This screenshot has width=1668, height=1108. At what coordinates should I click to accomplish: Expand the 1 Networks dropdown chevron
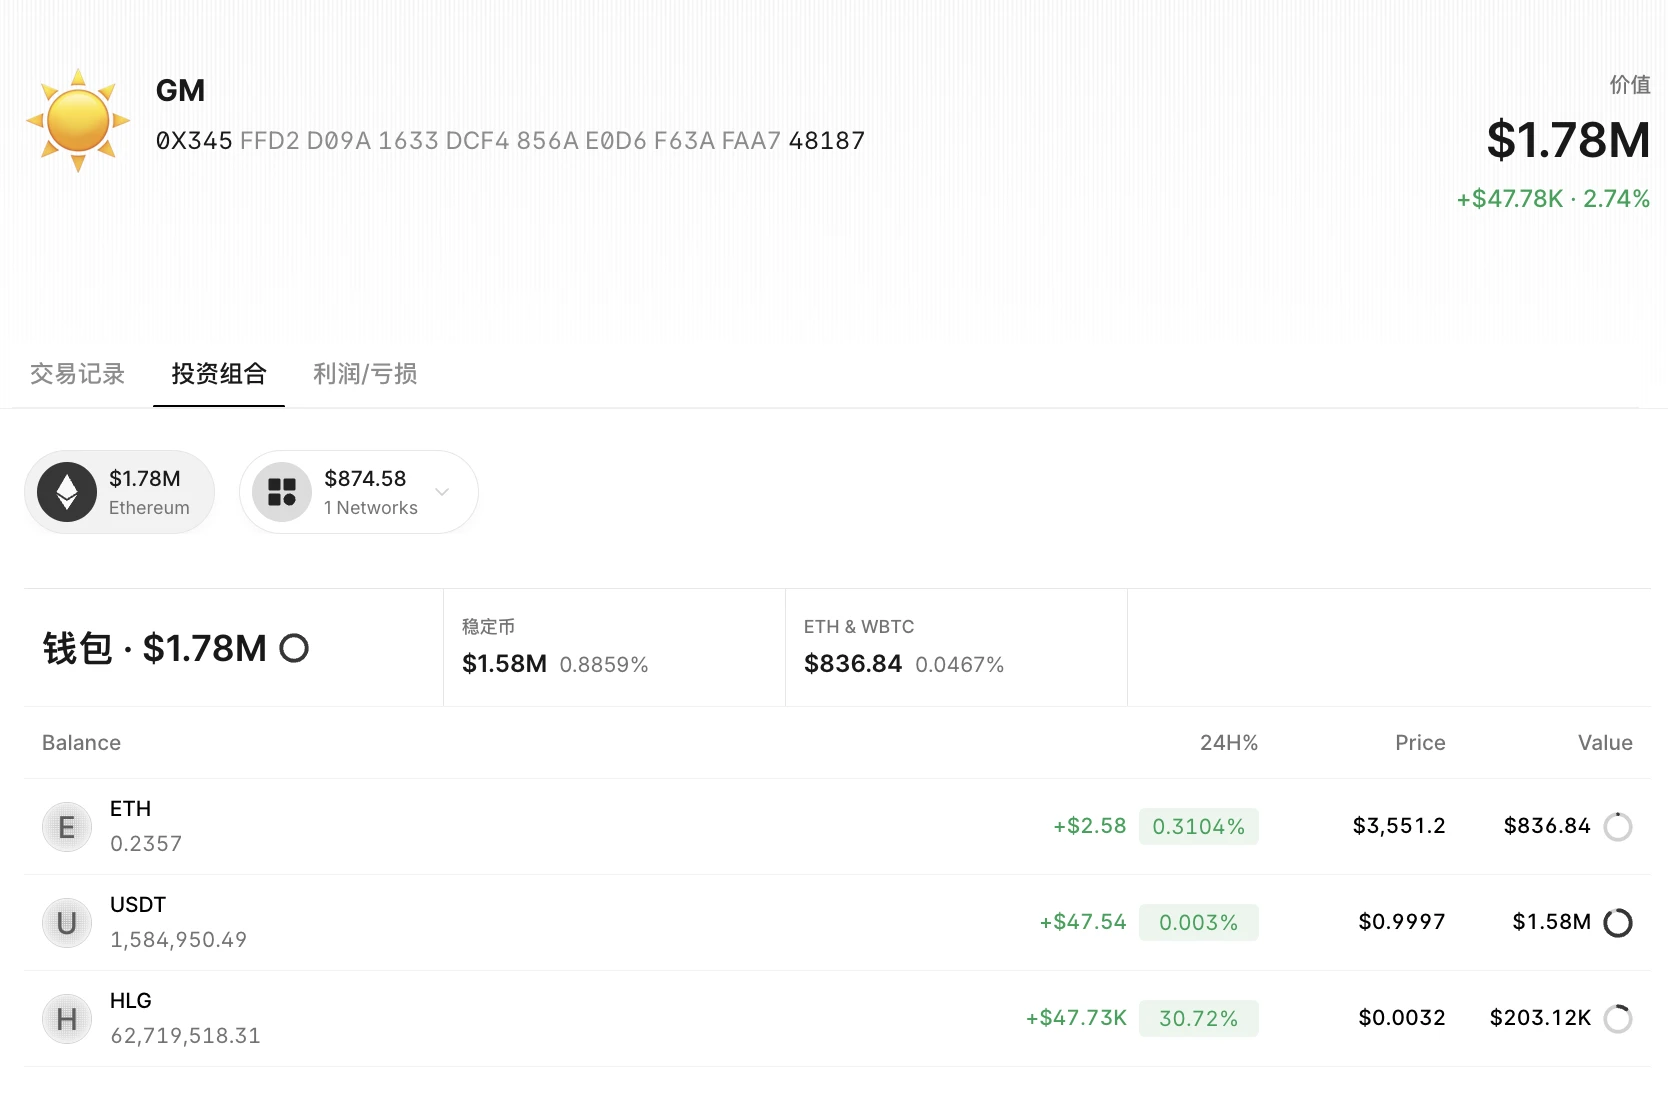(442, 492)
